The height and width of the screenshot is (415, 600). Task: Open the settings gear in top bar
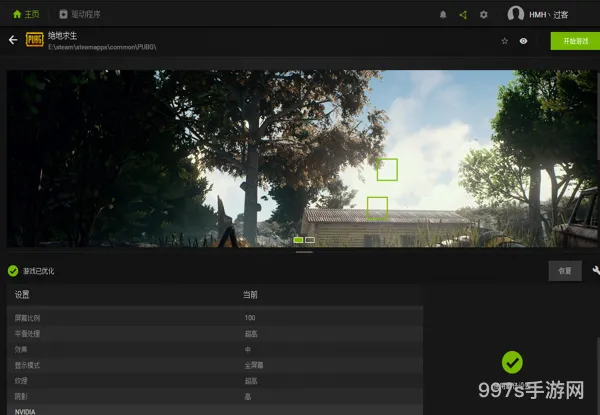click(x=484, y=15)
